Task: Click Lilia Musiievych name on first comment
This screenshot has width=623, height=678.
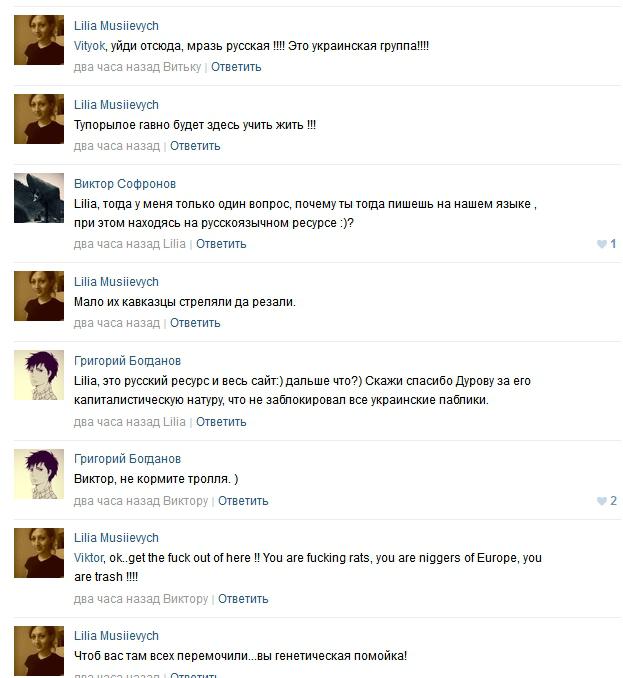Action: (x=116, y=26)
